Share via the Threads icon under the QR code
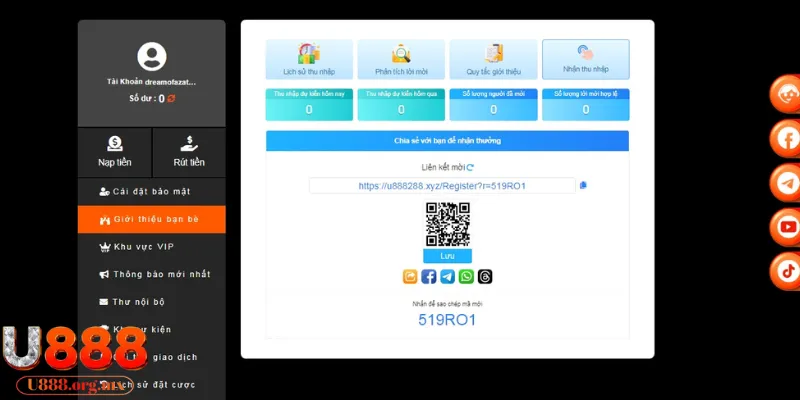The width and height of the screenshot is (800, 400). click(485, 277)
